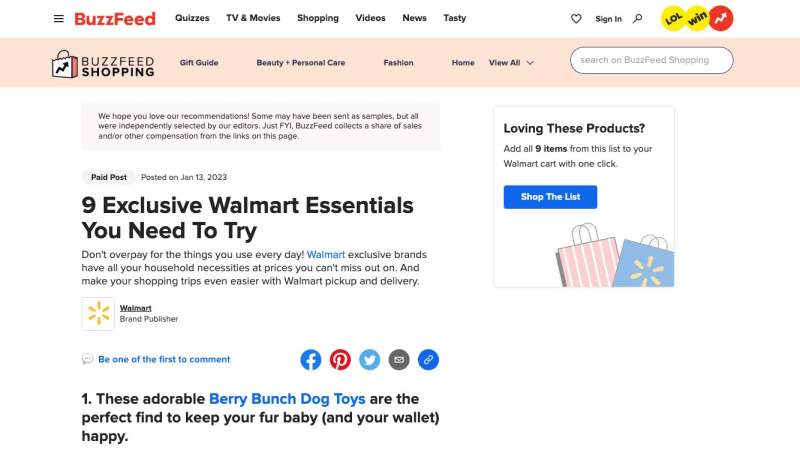
Task: Share the article on Pinterest
Action: pos(340,360)
